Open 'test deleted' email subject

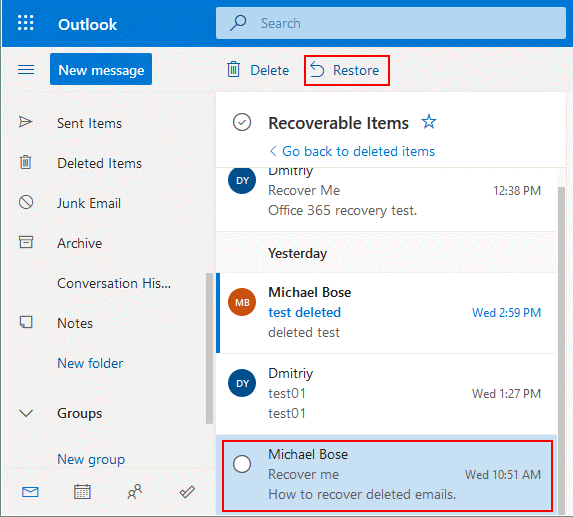(x=304, y=312)
